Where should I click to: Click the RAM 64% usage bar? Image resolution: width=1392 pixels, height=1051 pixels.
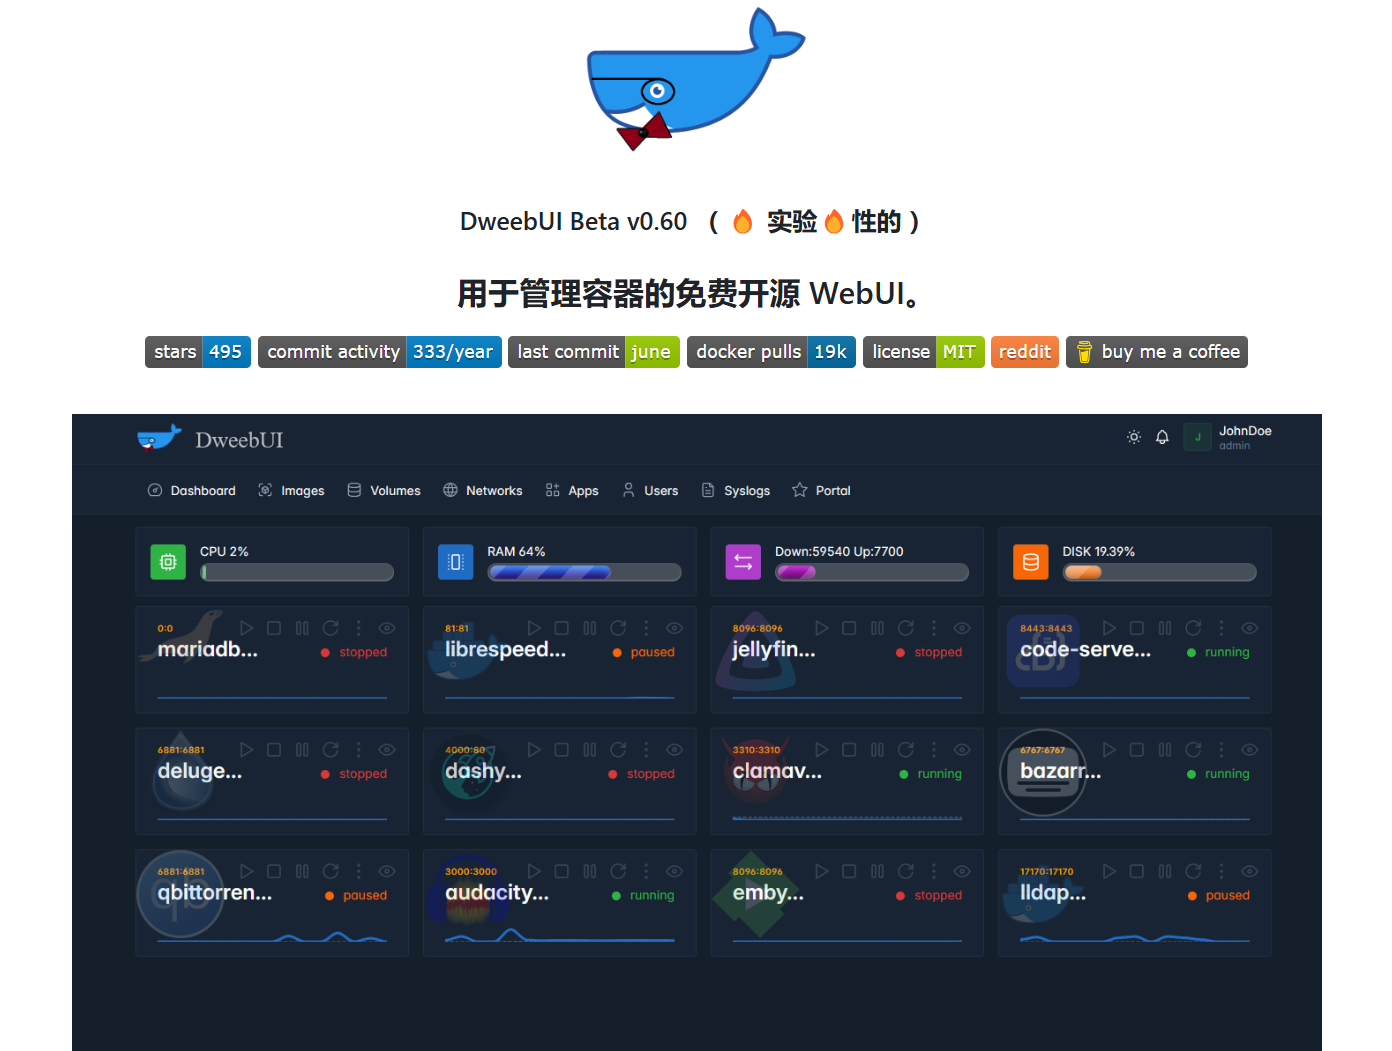(585, 572)
